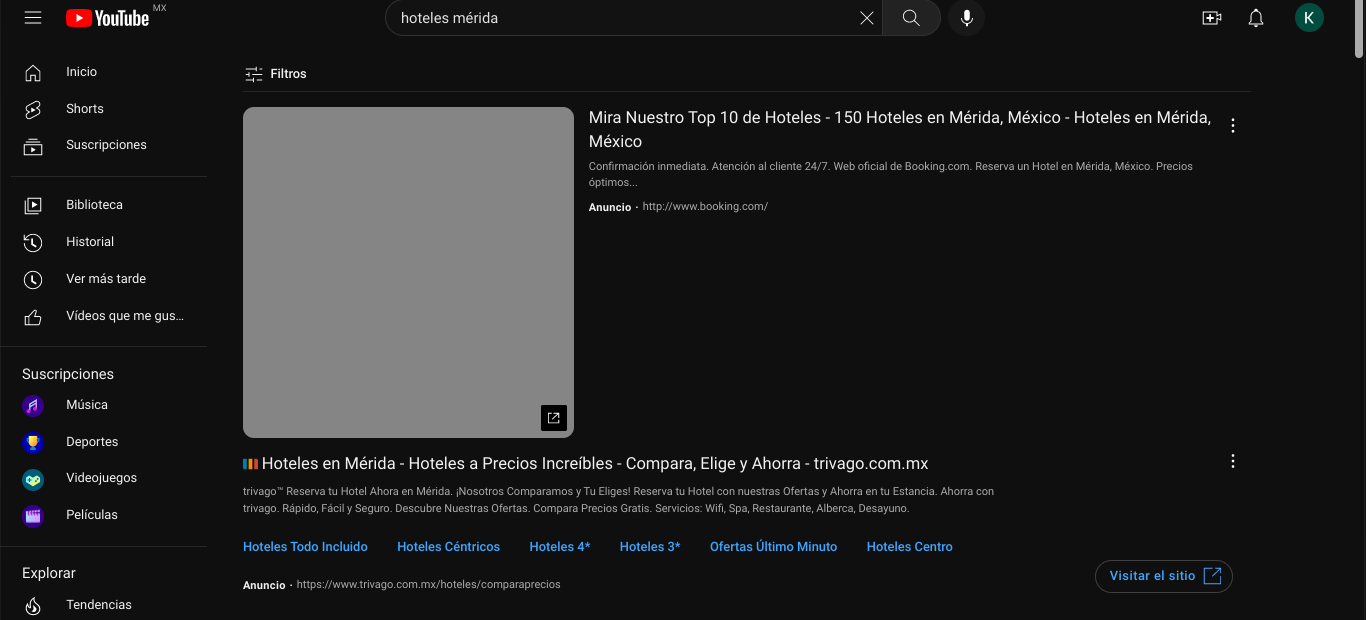Clear the search field with the X

866,17
